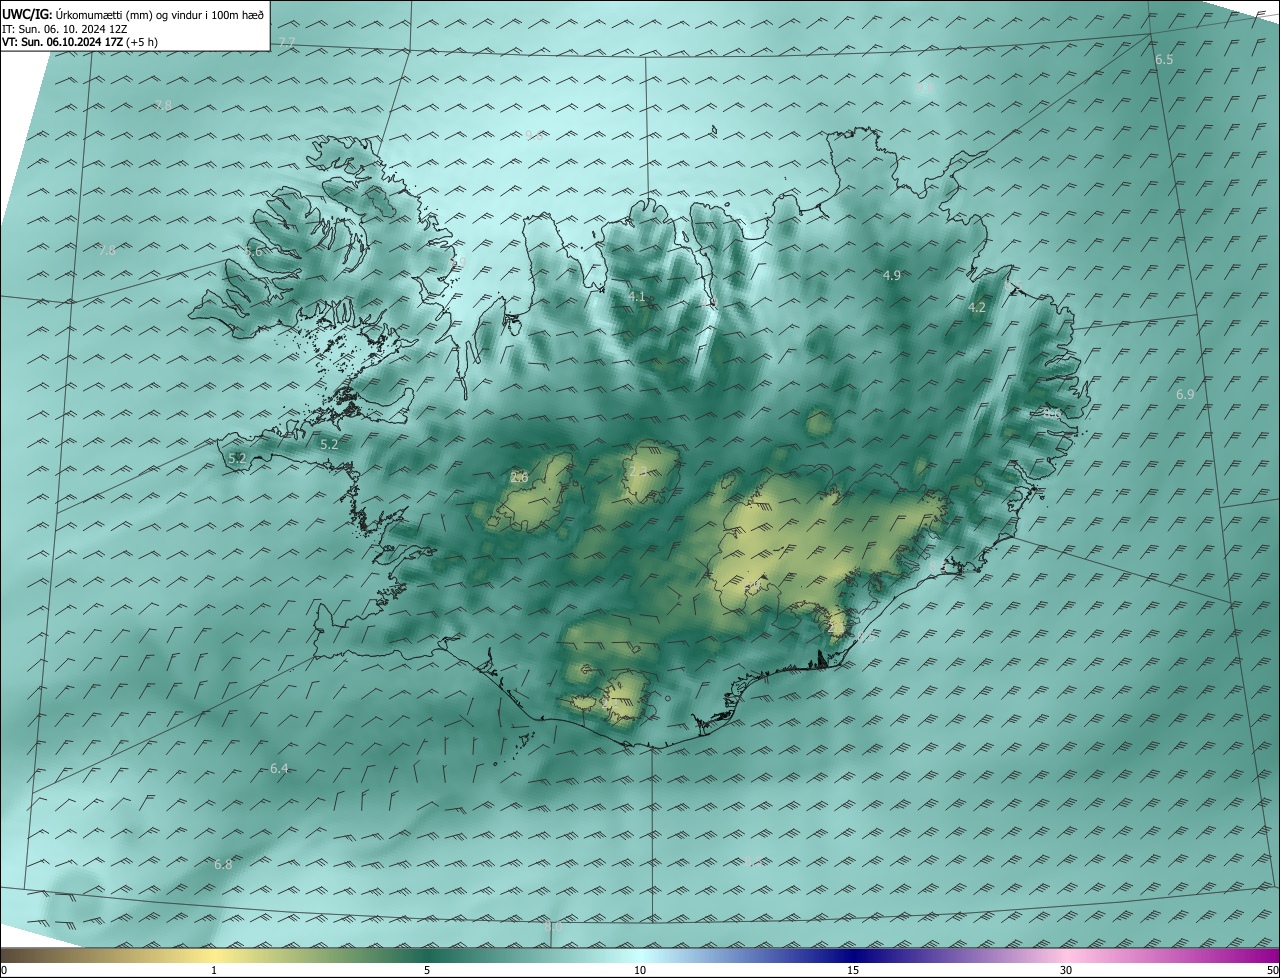
Task: Pick the yellow color above the 1 tick
Action: tap(214, 955)
